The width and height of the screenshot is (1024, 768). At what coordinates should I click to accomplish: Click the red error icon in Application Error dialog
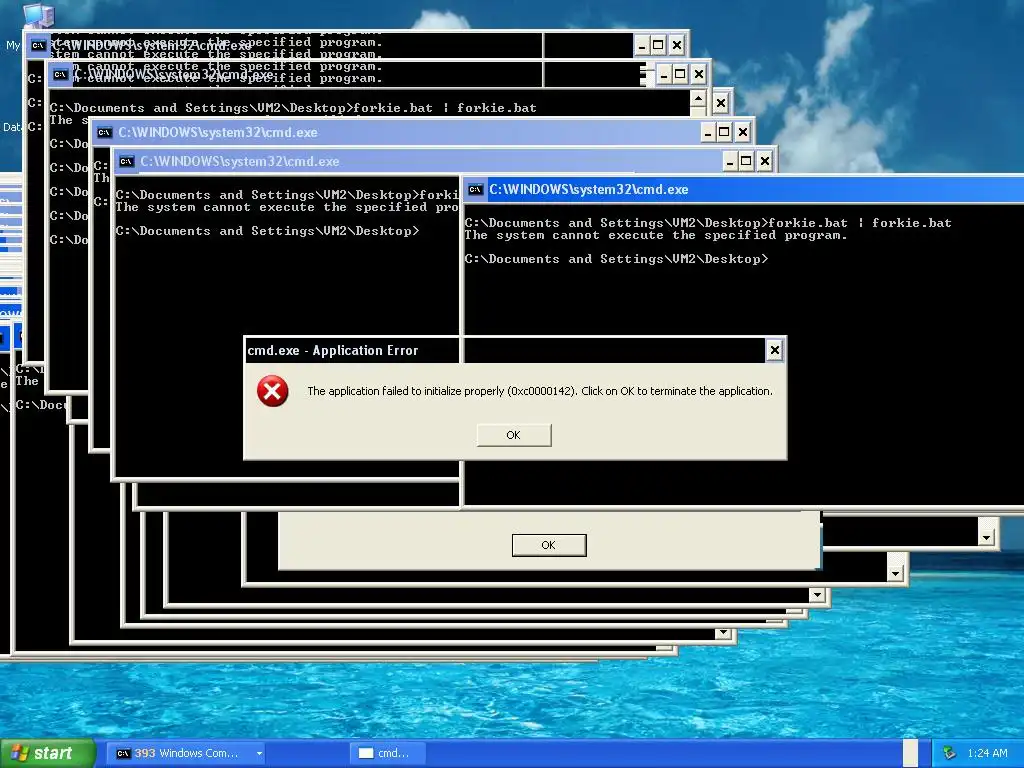272,391
